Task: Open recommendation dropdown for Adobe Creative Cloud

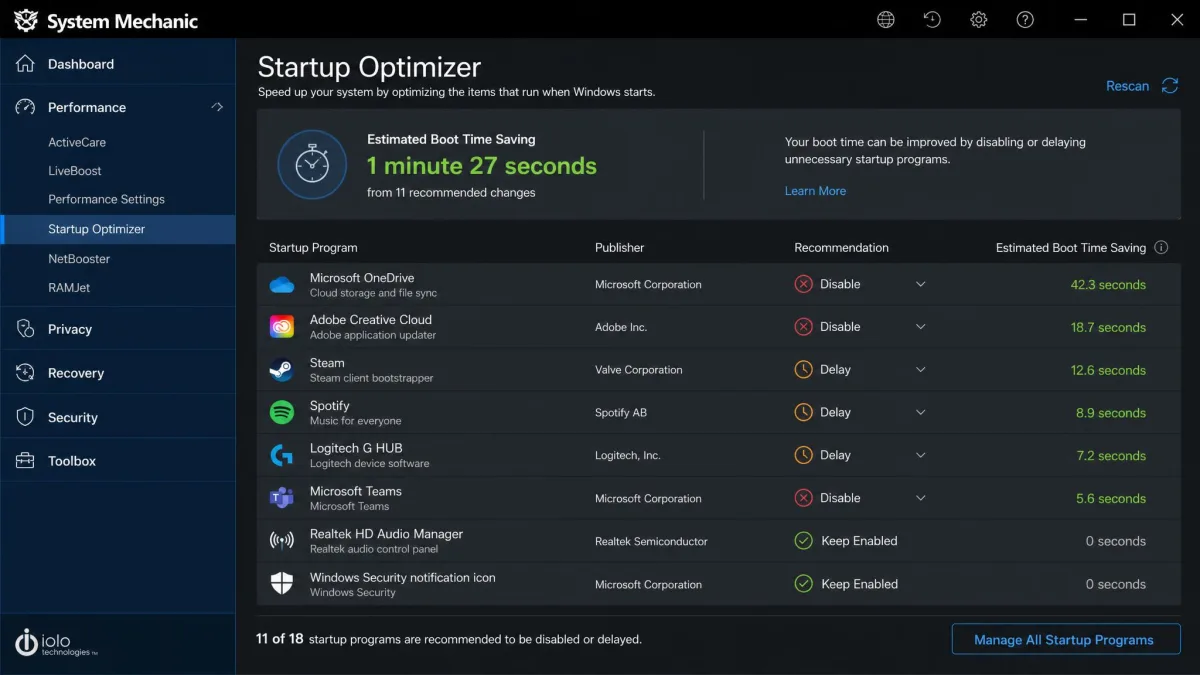Action: [x=921, y=327]
